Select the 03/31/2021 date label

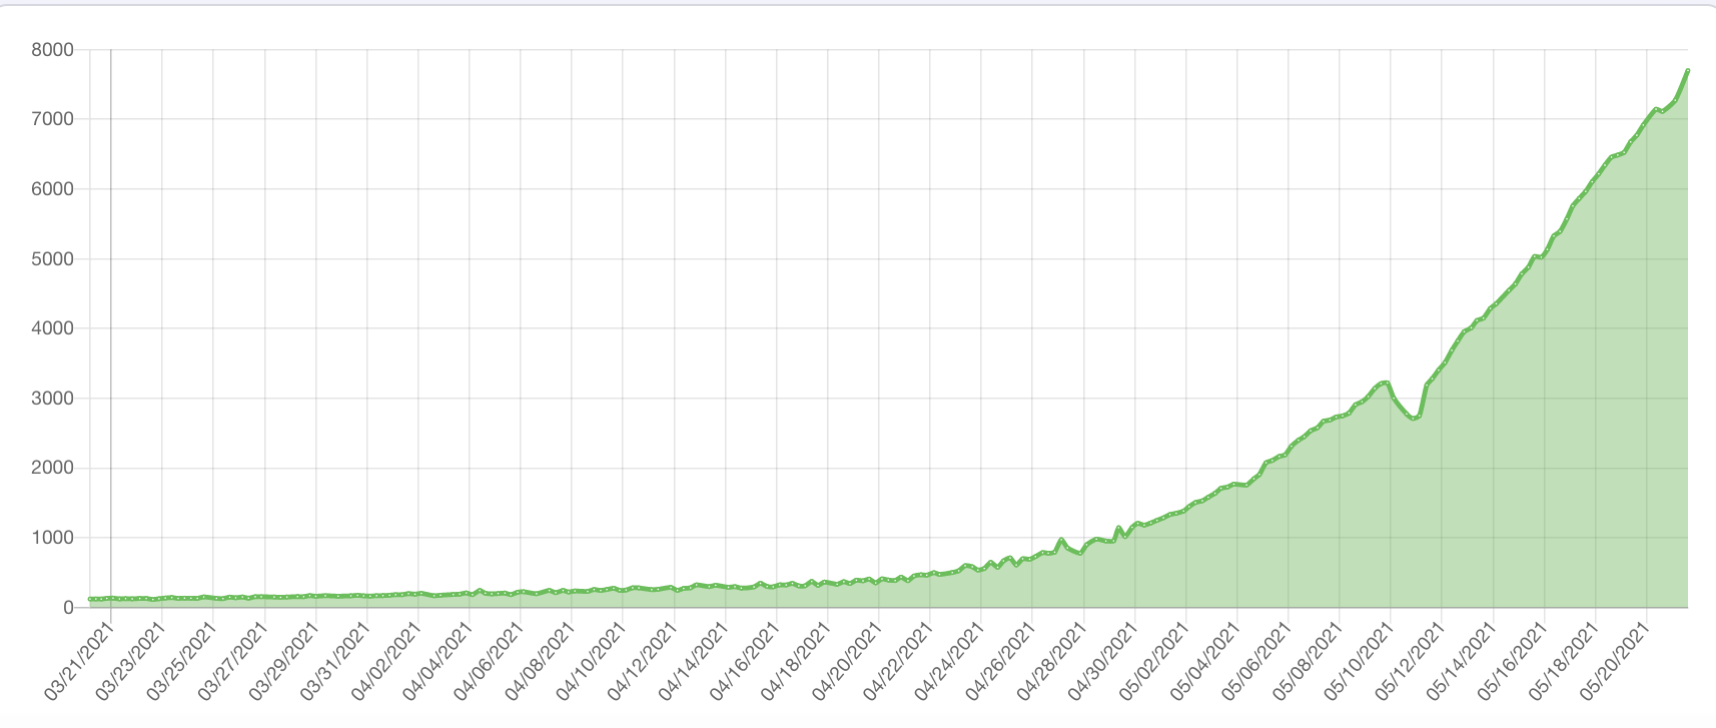tap(338, 660)
